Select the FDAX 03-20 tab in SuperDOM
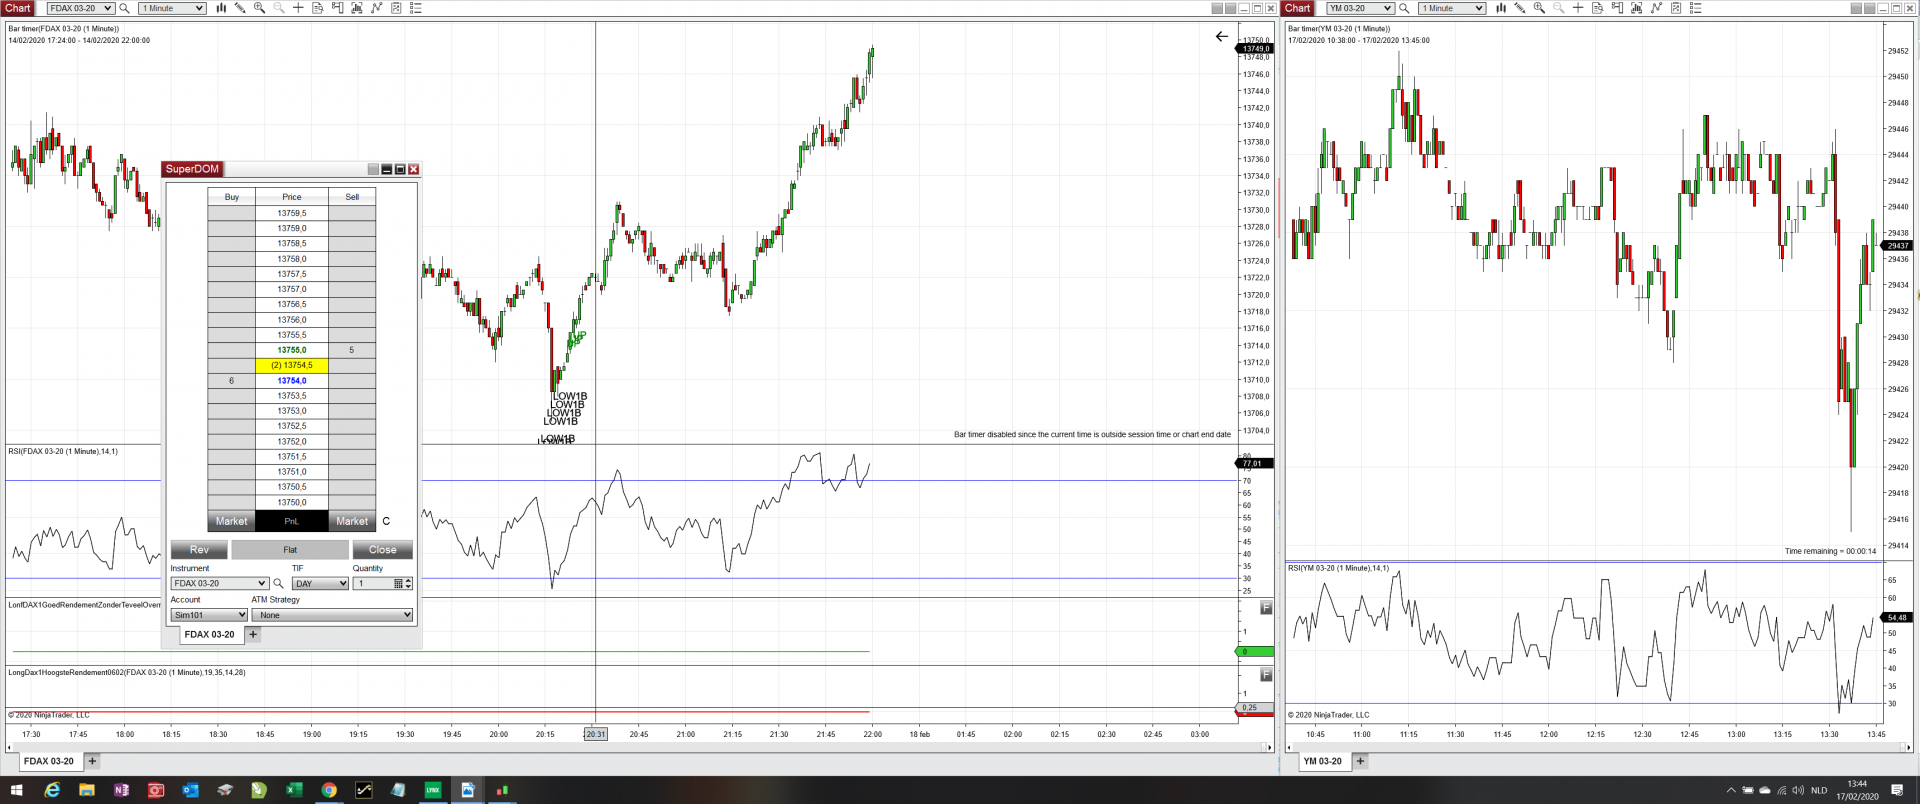The image size is (1920, 804). point(210,634)
